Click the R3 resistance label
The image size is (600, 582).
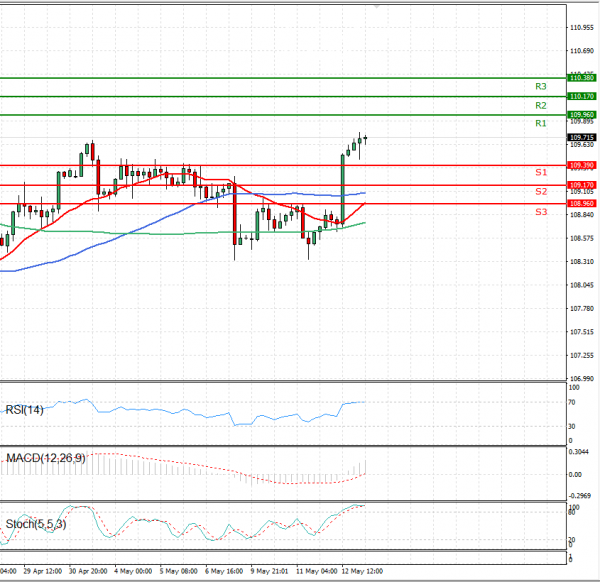click(541, 86)
